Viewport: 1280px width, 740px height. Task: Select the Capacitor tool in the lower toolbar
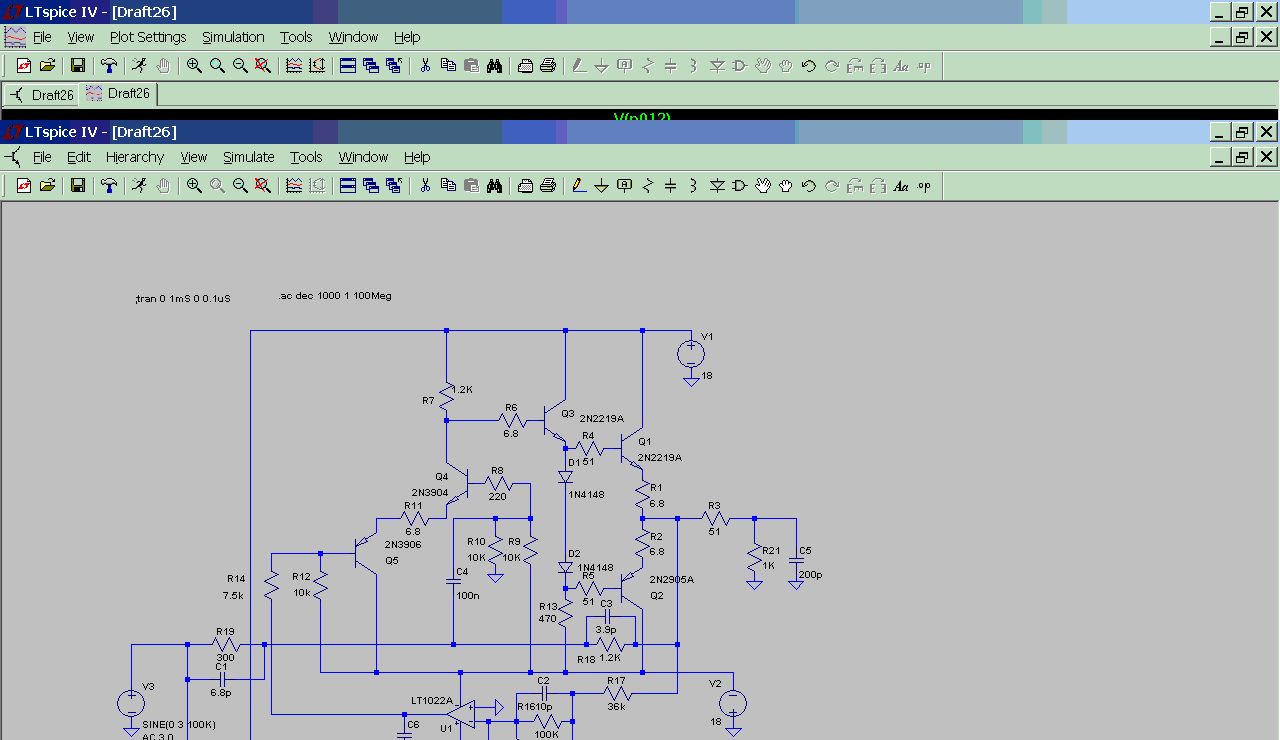click(670, 186)
